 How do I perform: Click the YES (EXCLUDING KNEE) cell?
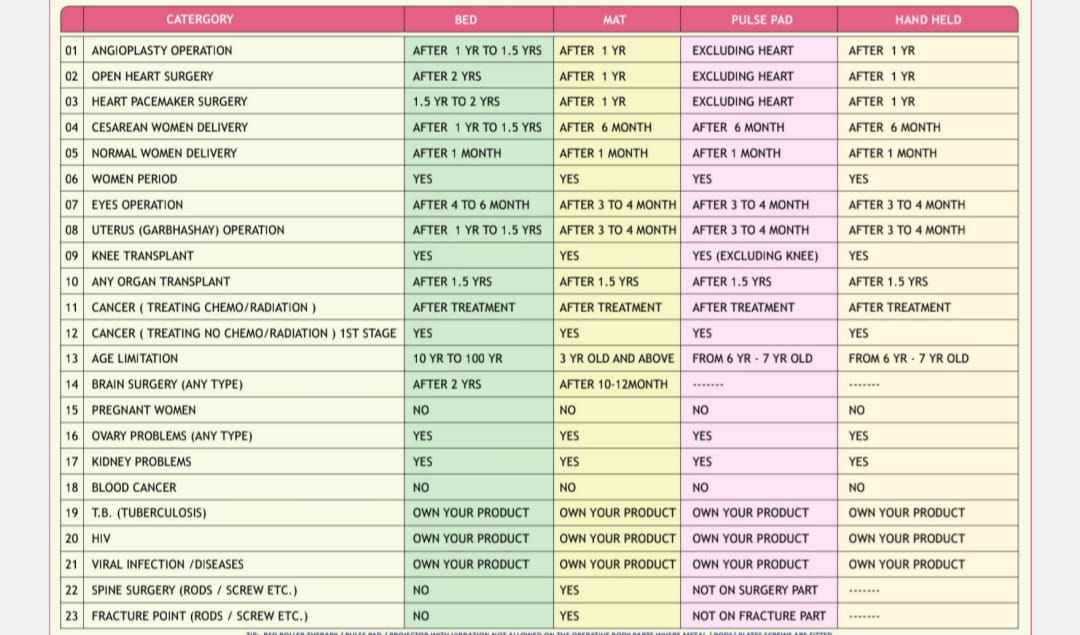click(755, 256)
